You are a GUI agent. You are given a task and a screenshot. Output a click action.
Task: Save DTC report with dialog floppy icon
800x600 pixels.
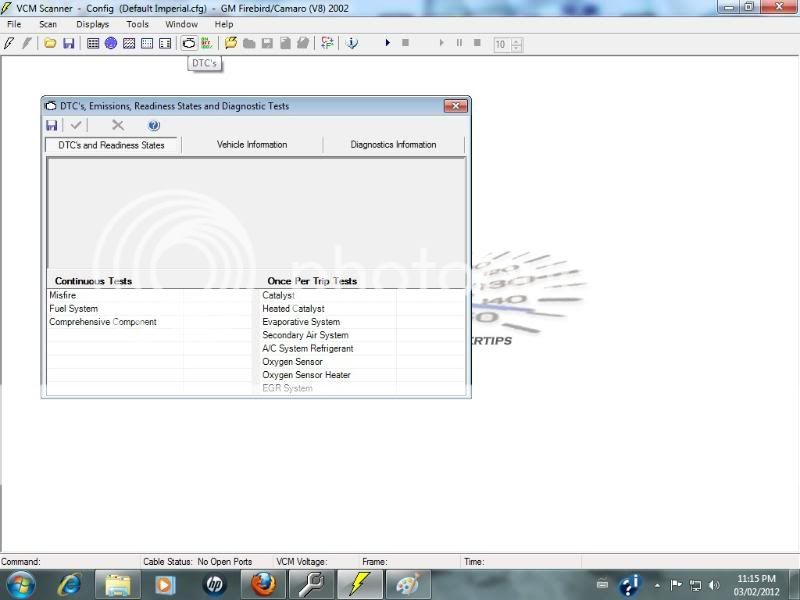[52, 126]
